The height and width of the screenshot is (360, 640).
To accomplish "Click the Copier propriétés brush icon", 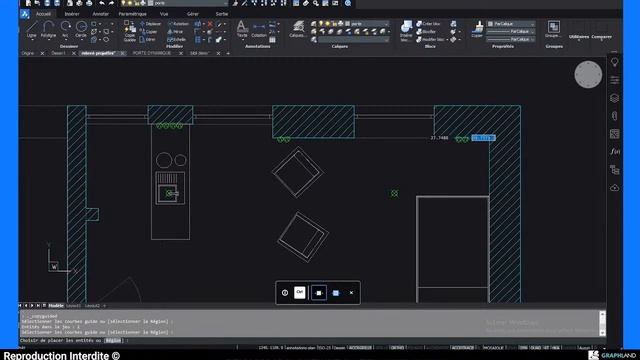I will pyautogui.click(x=477, y=29).
